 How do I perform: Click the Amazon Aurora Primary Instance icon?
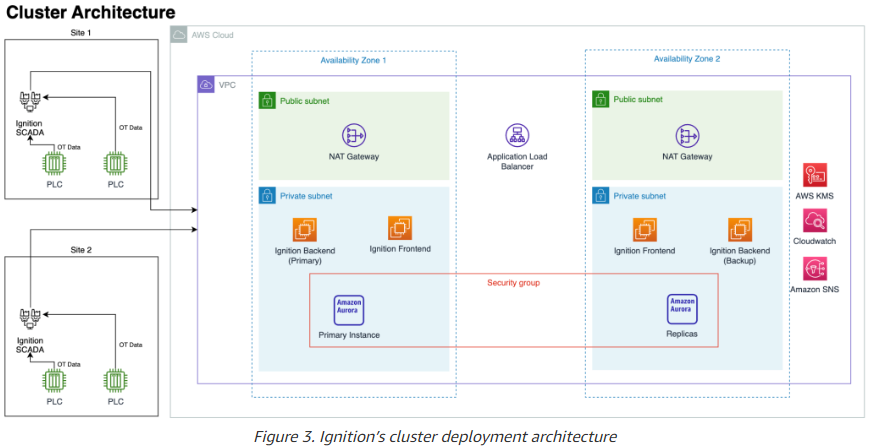point(349,310)
